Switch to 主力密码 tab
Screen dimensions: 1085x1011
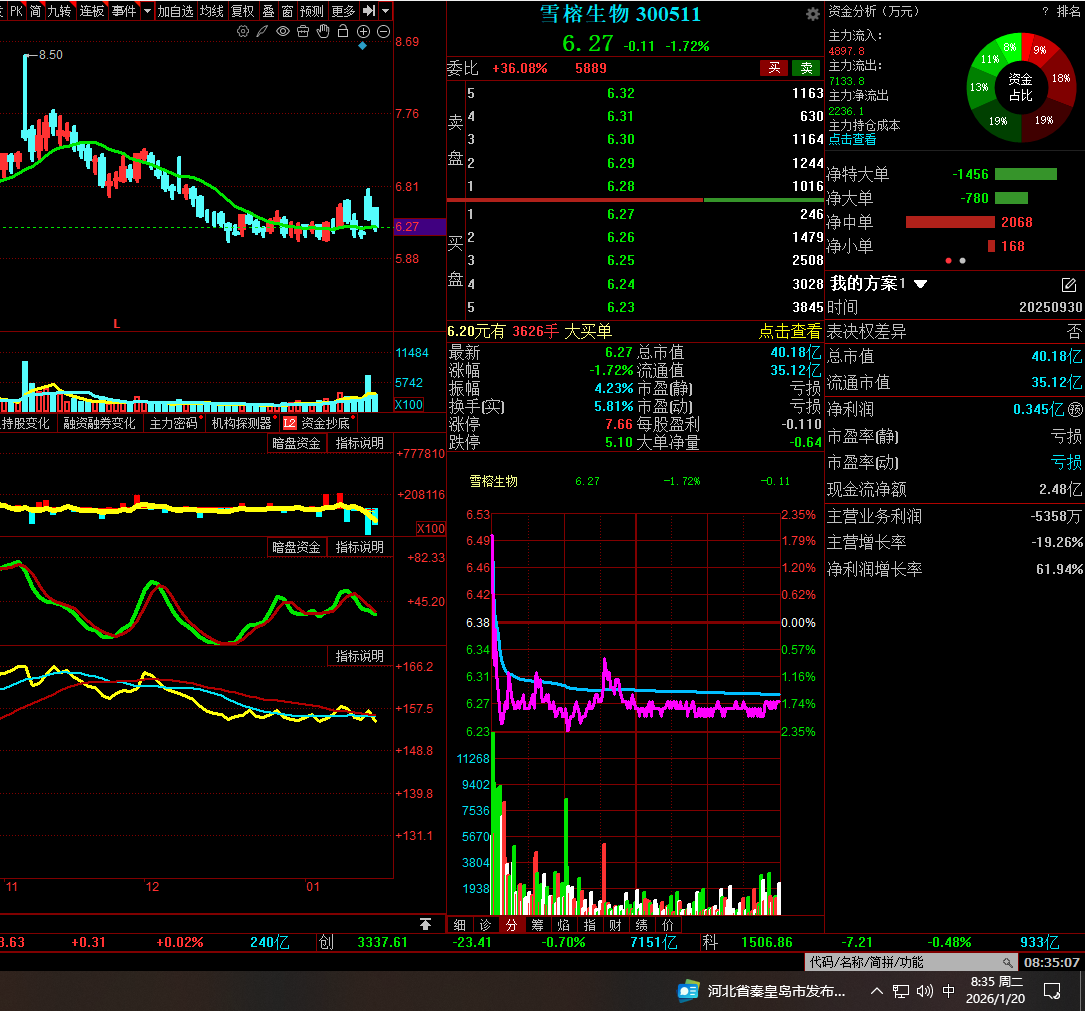click(x=174, y=423)
